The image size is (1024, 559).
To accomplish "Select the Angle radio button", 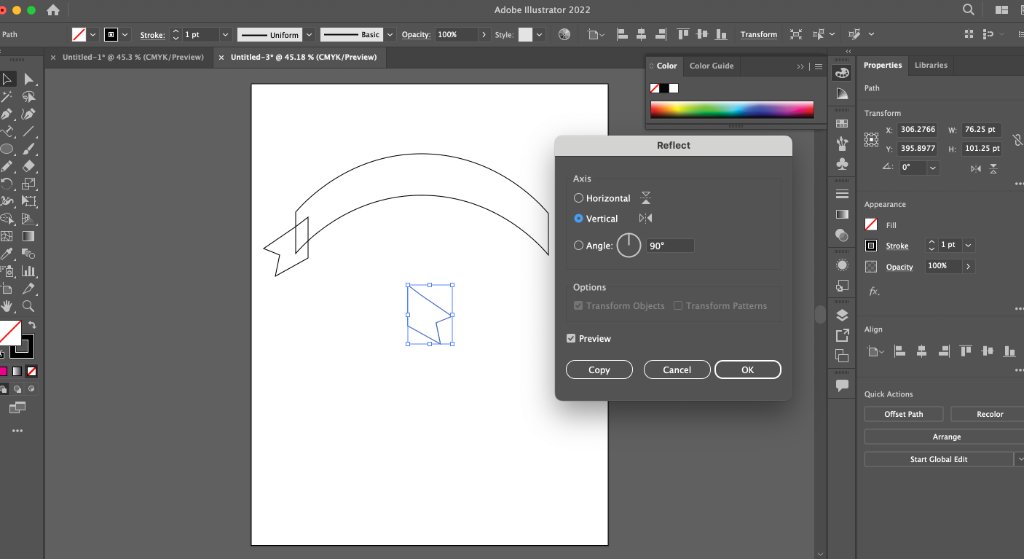I will (578, 246).
